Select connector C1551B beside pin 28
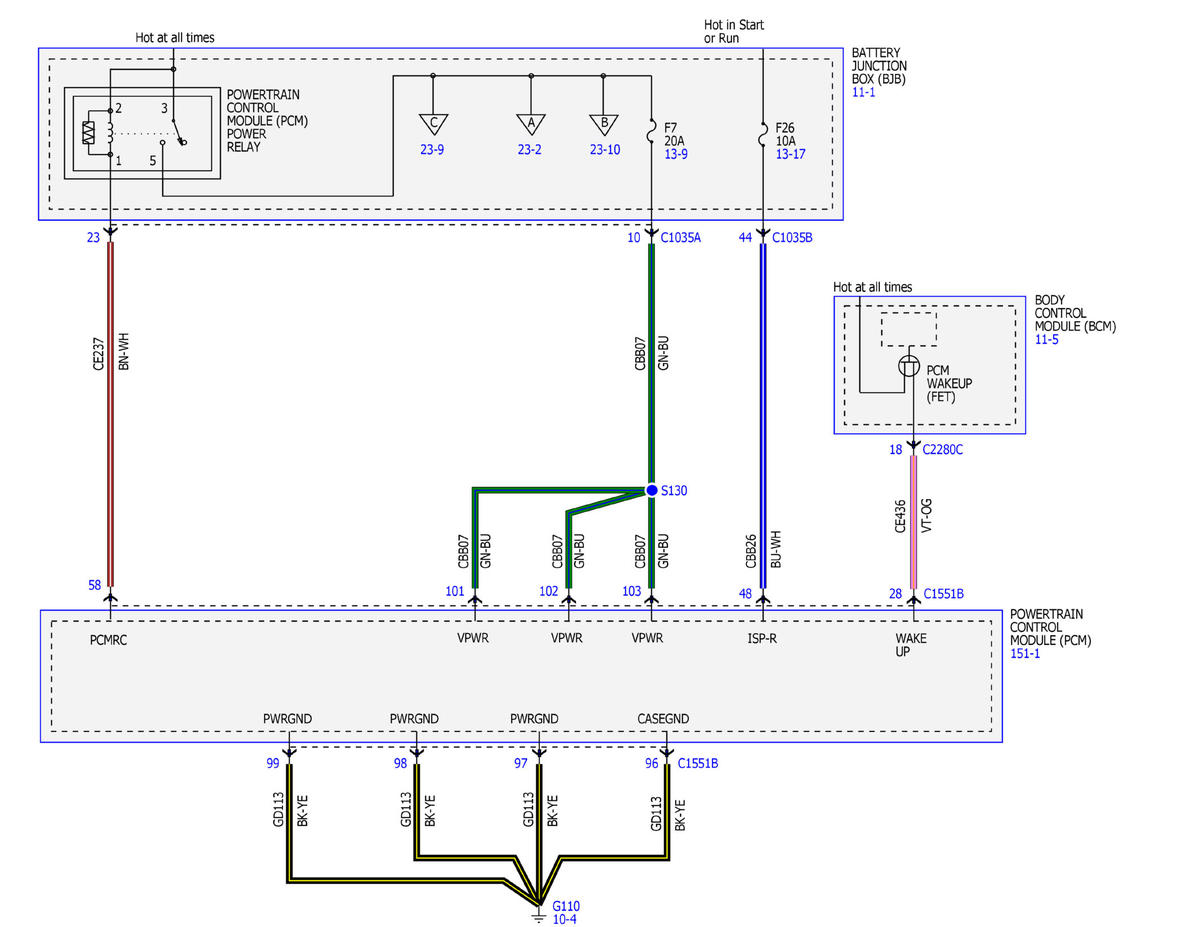 944,593
